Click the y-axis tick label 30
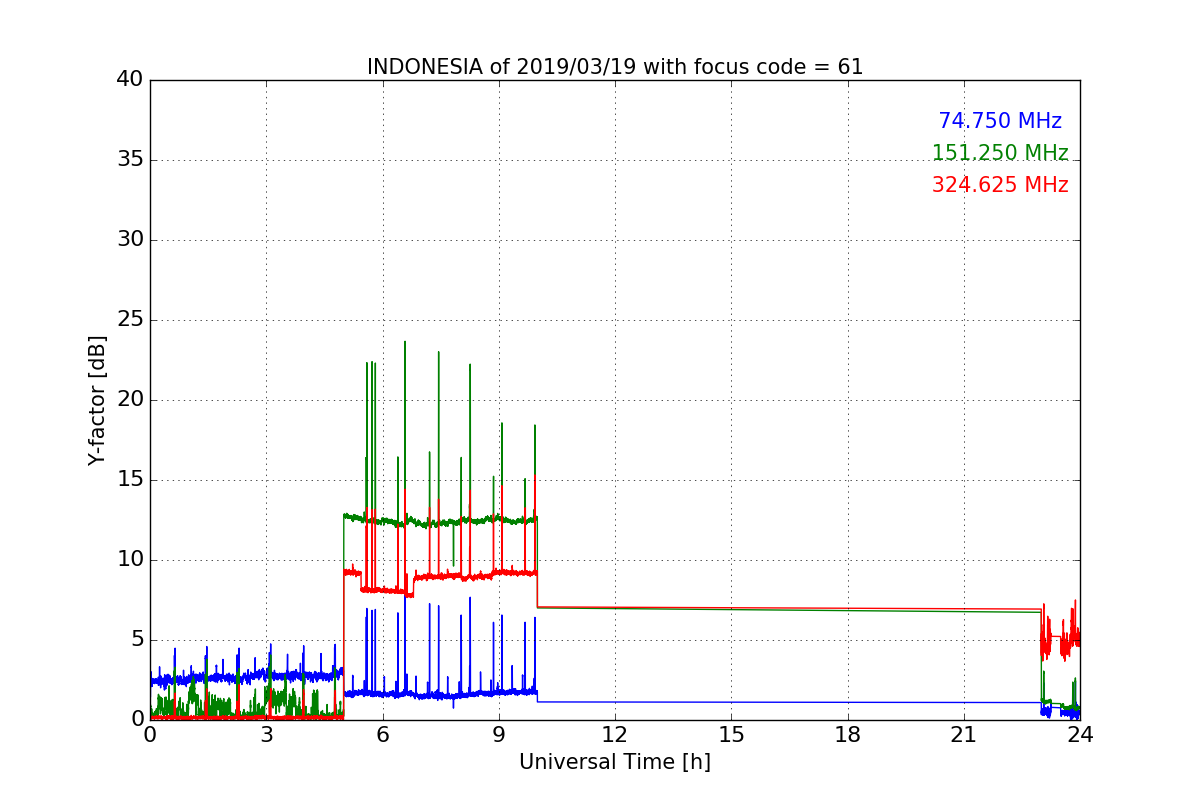1200x800 pixels. tap(130, 240)
